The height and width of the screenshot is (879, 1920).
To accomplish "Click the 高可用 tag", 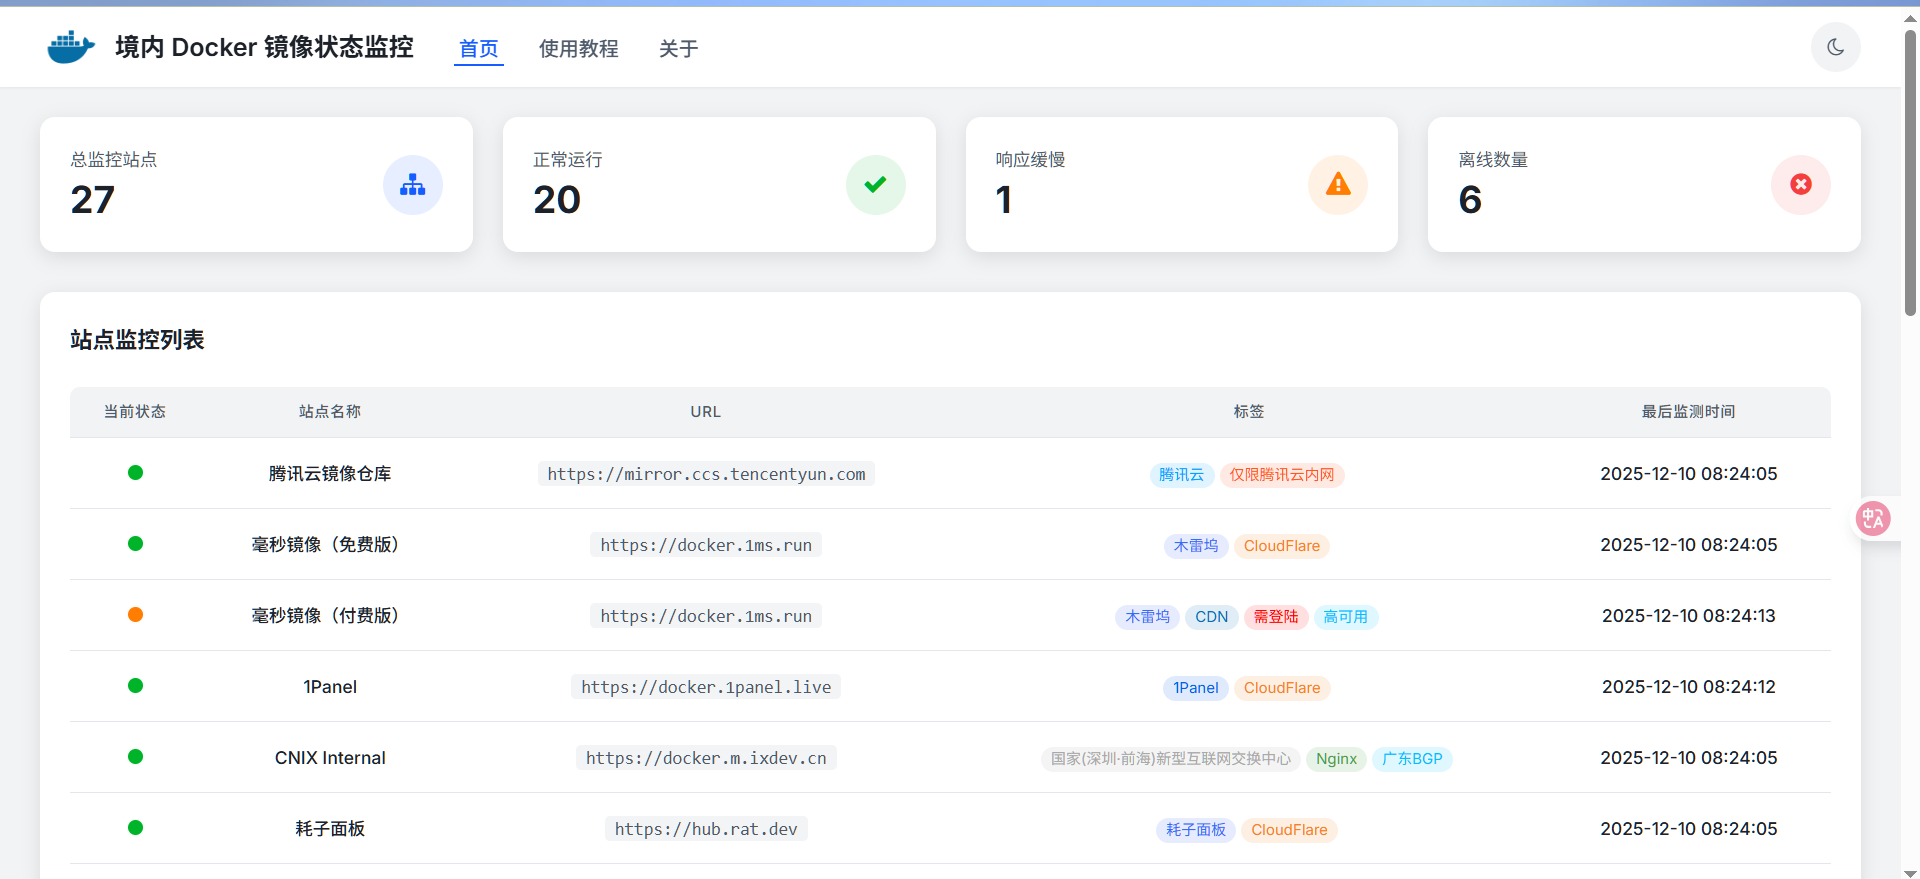I will 1346,617.
